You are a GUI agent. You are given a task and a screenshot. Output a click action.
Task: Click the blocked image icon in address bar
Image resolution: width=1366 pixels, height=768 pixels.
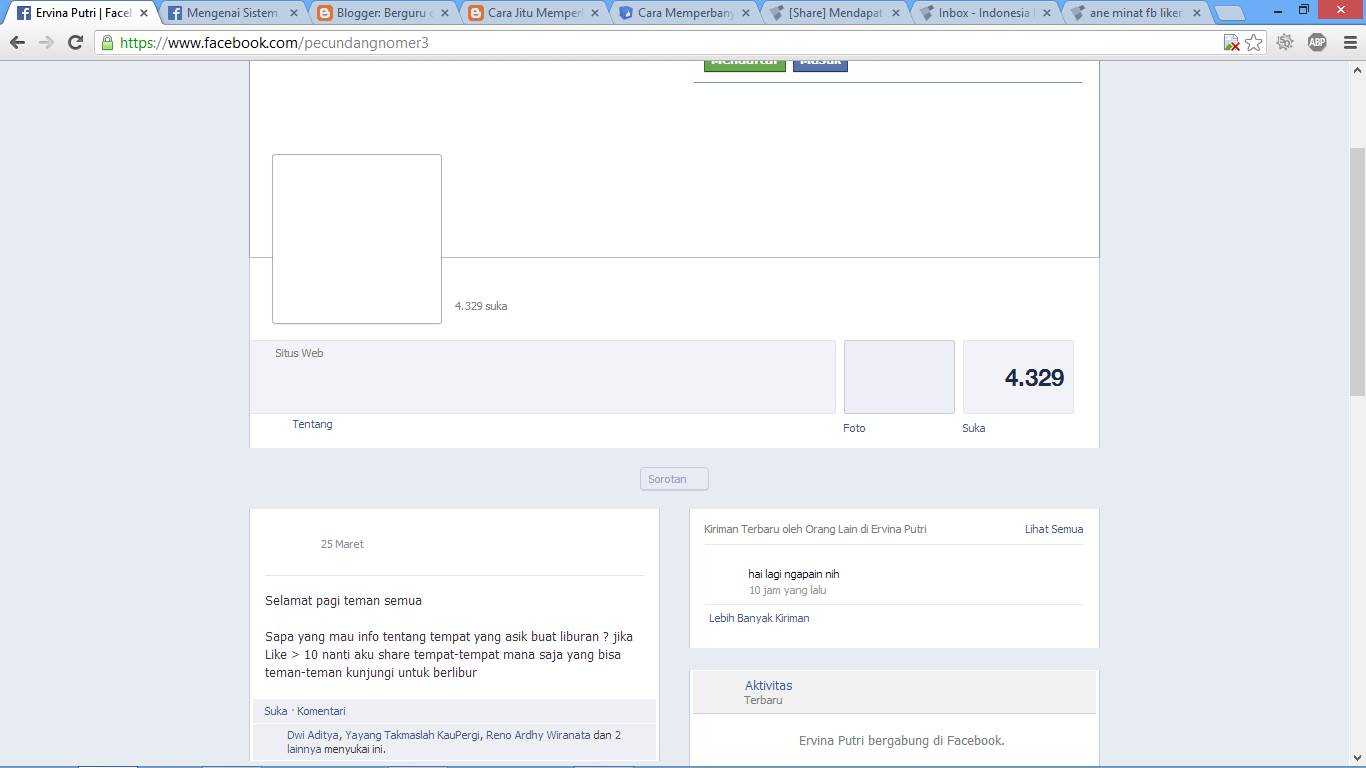tap(1232, 43)
